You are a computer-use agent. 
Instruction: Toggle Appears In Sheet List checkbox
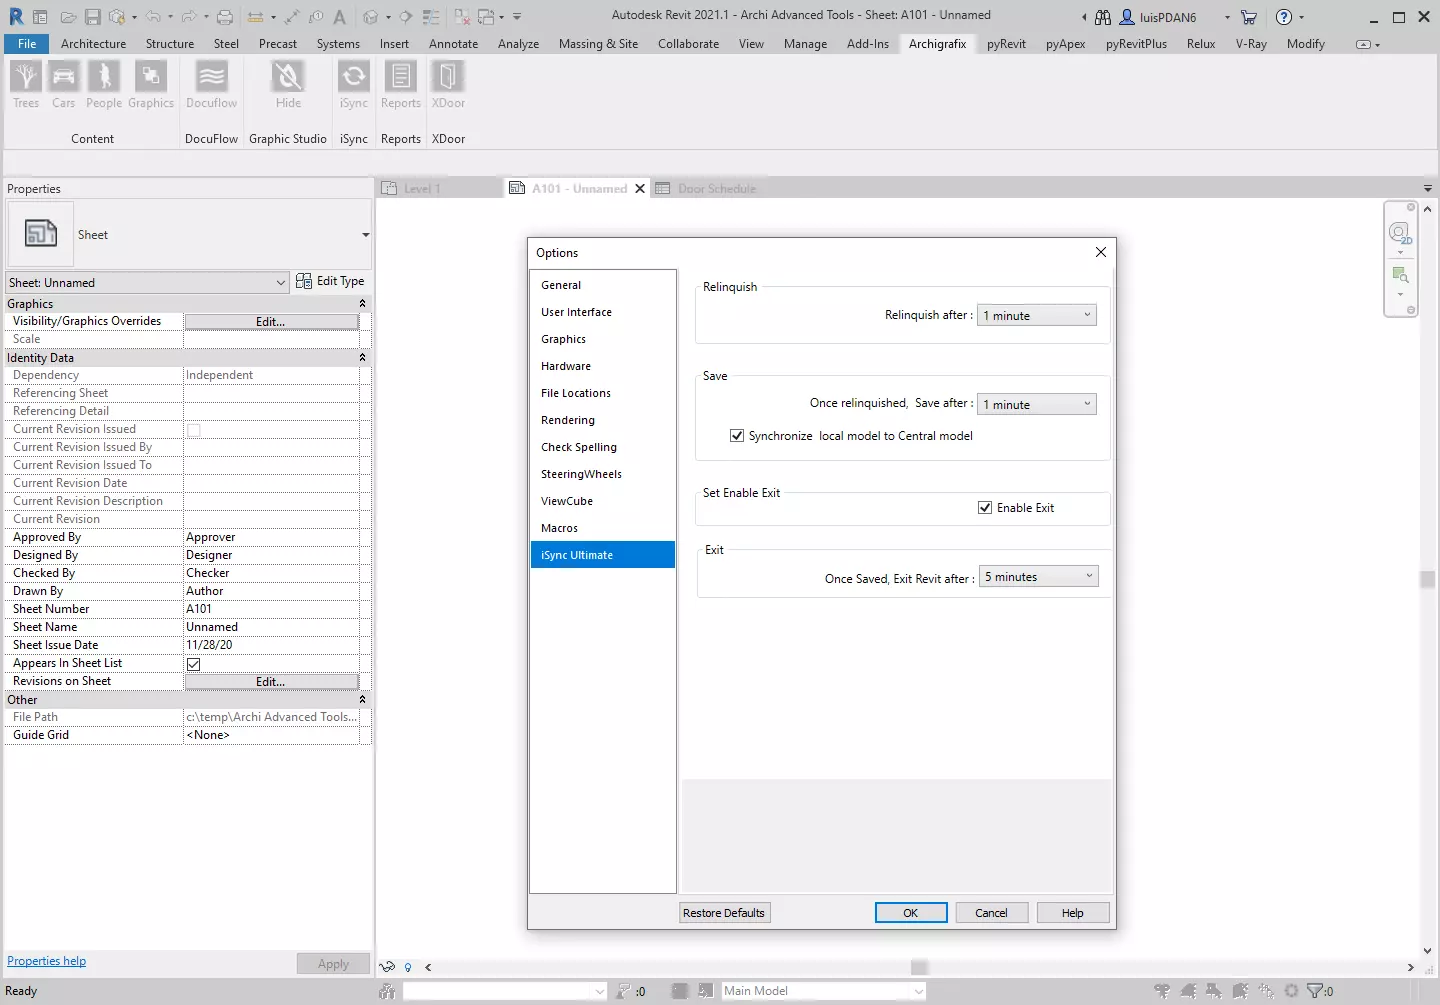(194, 664)
